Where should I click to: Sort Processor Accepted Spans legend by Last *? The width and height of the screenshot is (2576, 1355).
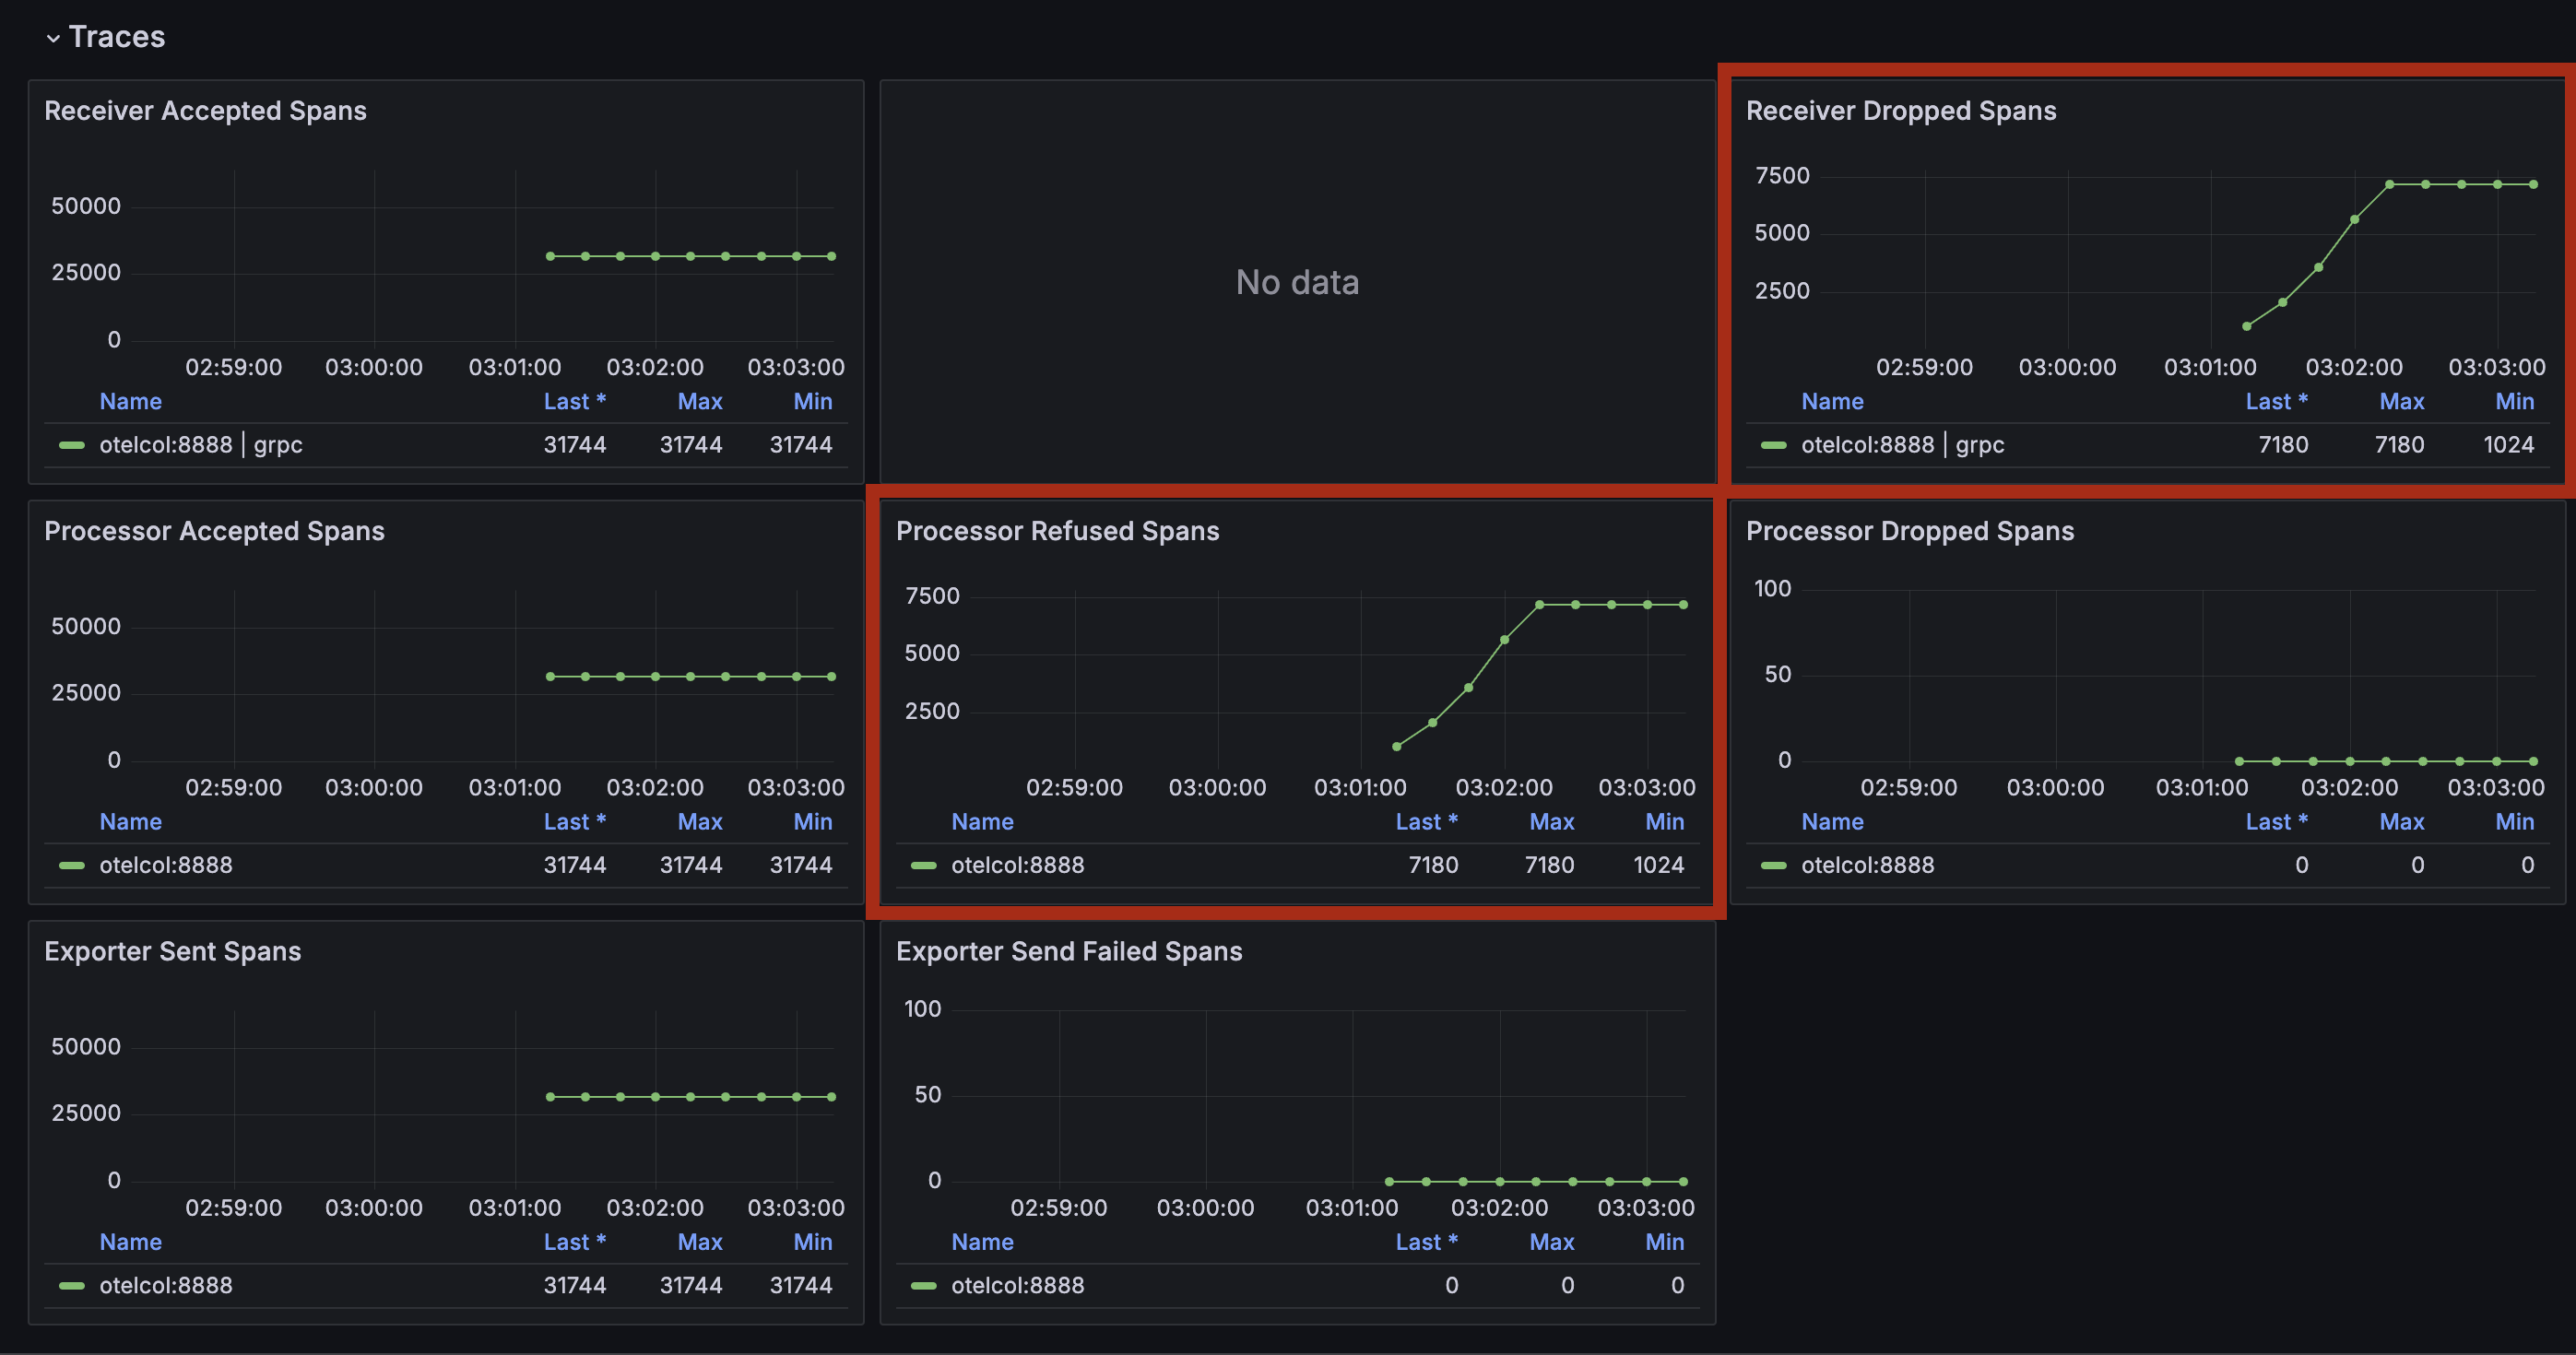(575, 821)
